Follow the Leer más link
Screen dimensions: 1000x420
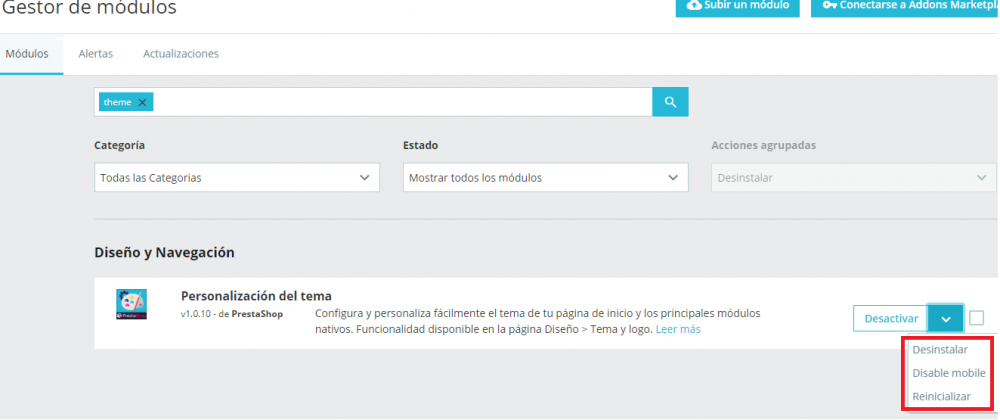tap(678, 329)
